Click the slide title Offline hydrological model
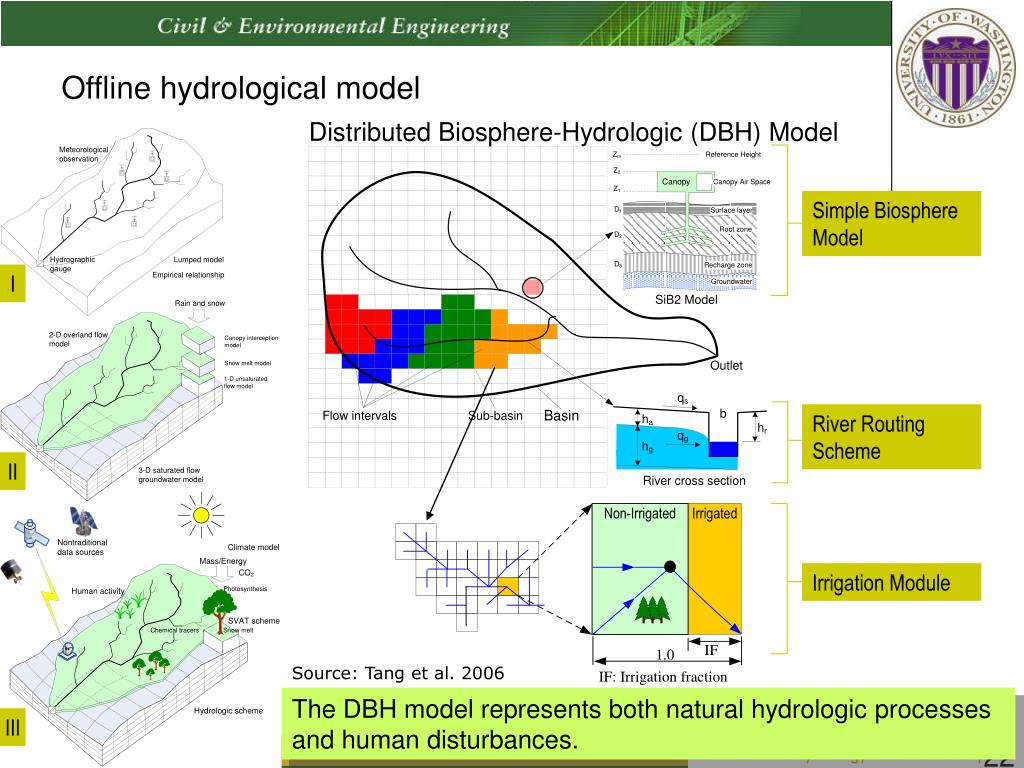Screen dimensions: 1024x768 point(240,88)
